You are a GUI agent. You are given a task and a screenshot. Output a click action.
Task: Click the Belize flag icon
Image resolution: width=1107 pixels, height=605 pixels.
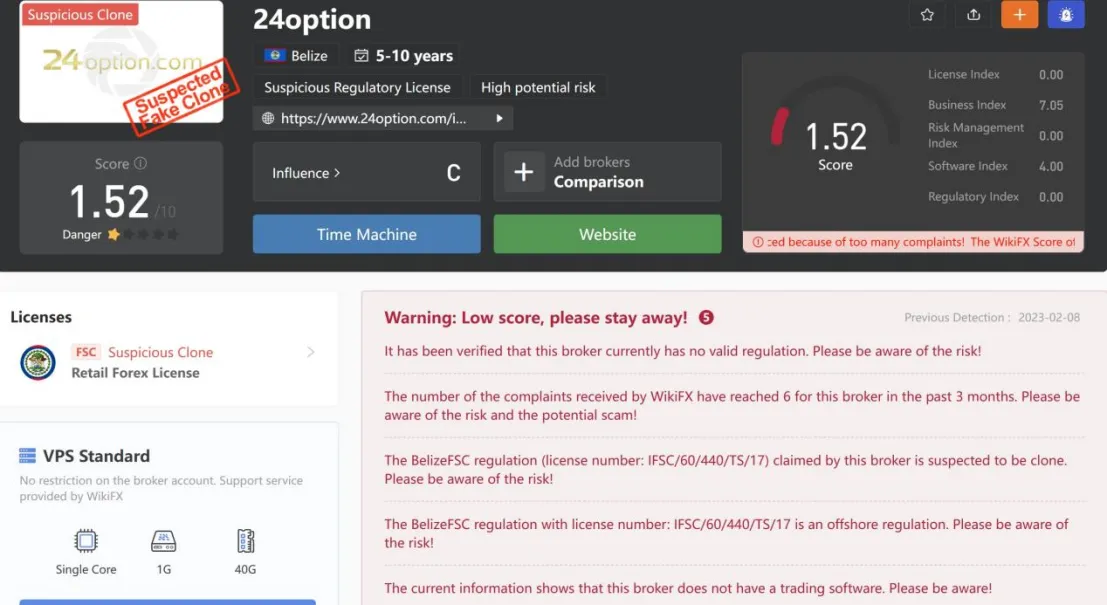click(x=275, y=55)
